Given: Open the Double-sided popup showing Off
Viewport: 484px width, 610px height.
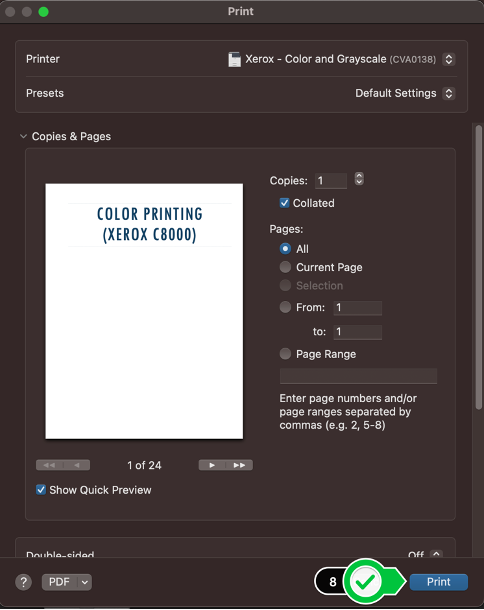Looking at the screenshot, I should pyautogui.click(x=437, y=554).
